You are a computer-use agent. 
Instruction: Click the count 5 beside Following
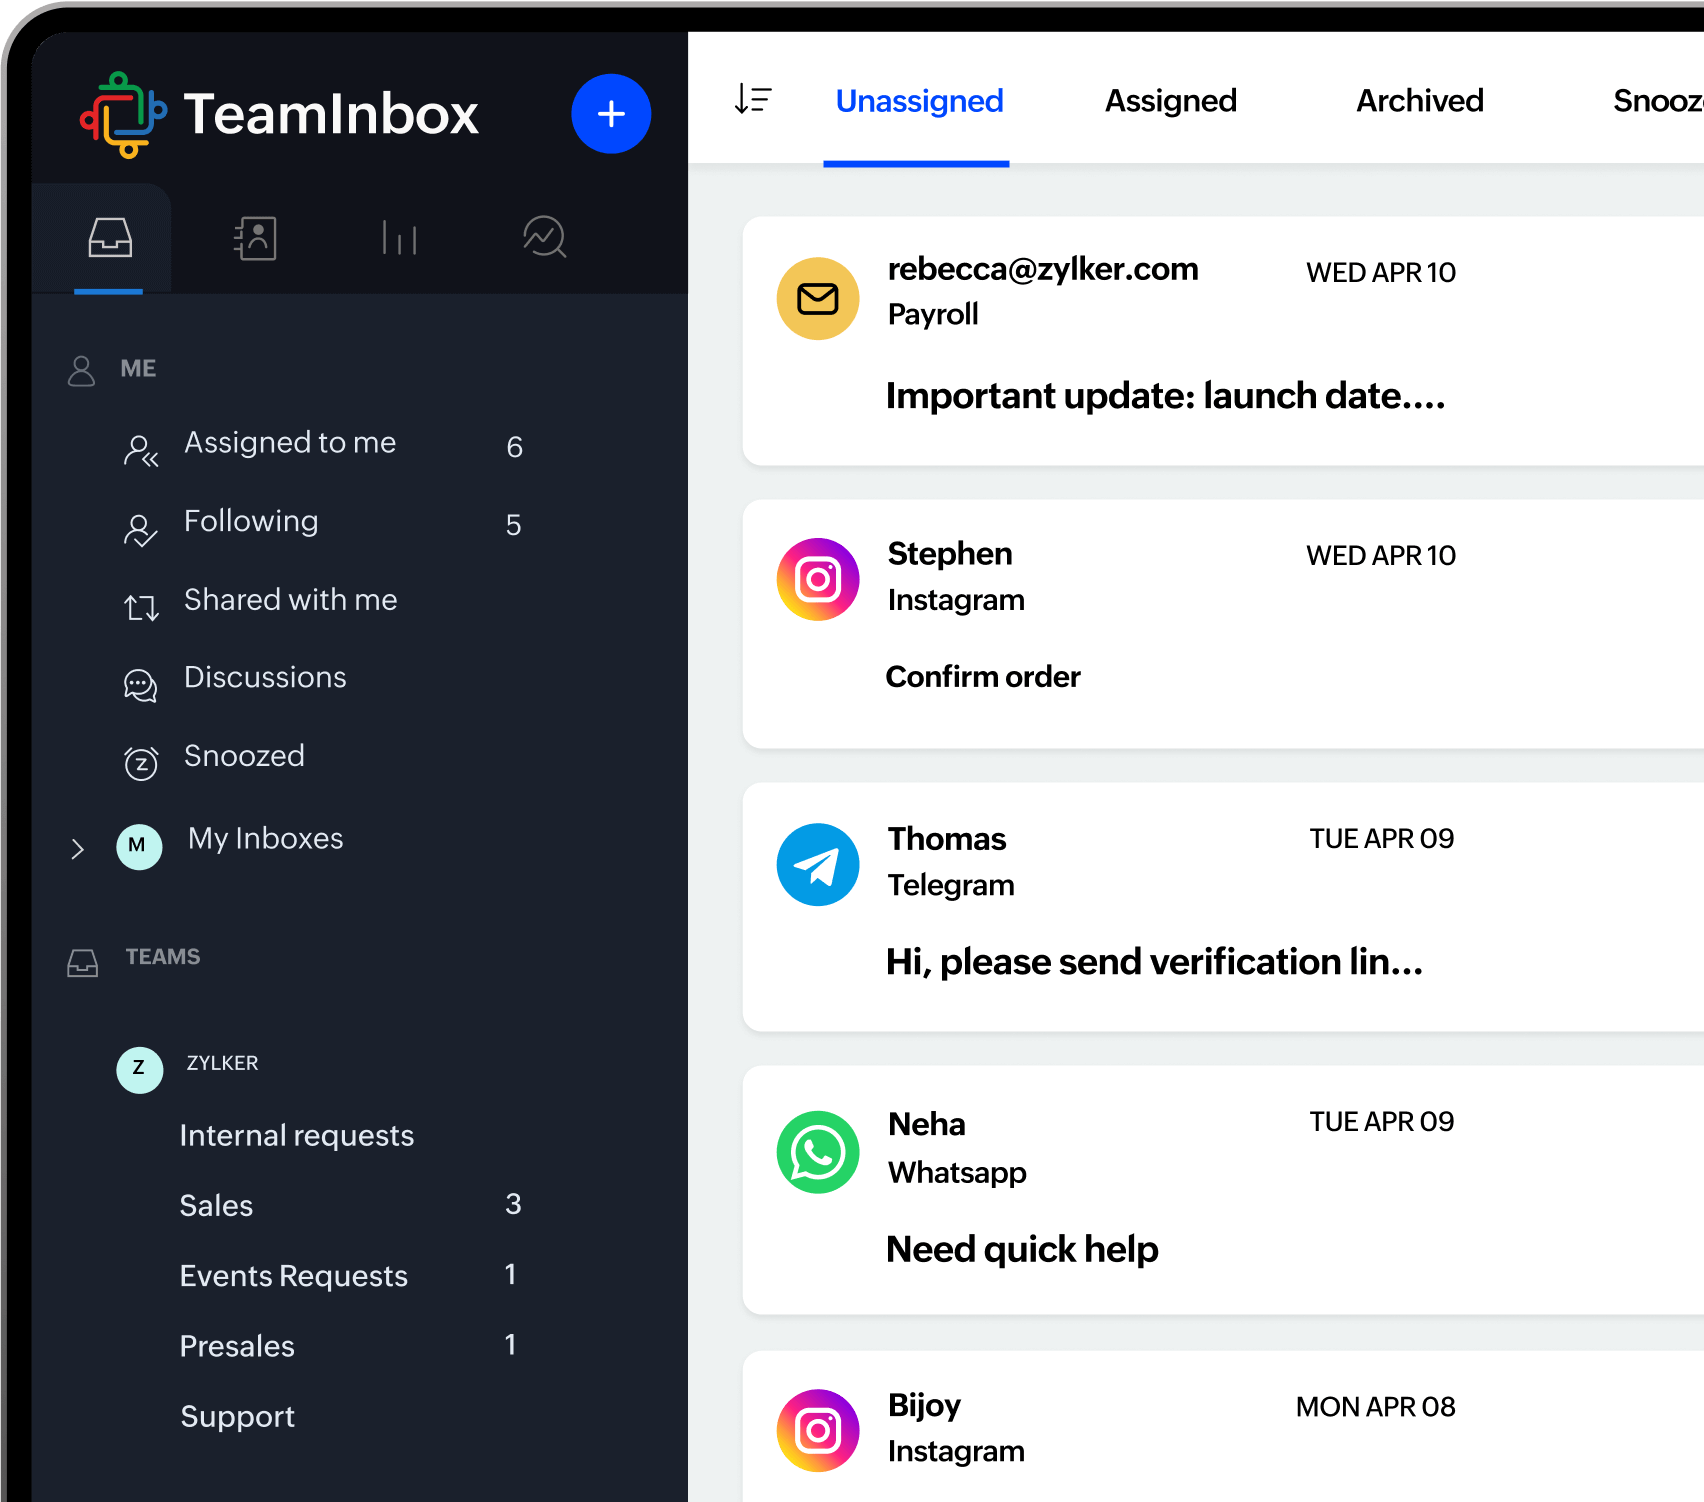[x=514, y=525]
